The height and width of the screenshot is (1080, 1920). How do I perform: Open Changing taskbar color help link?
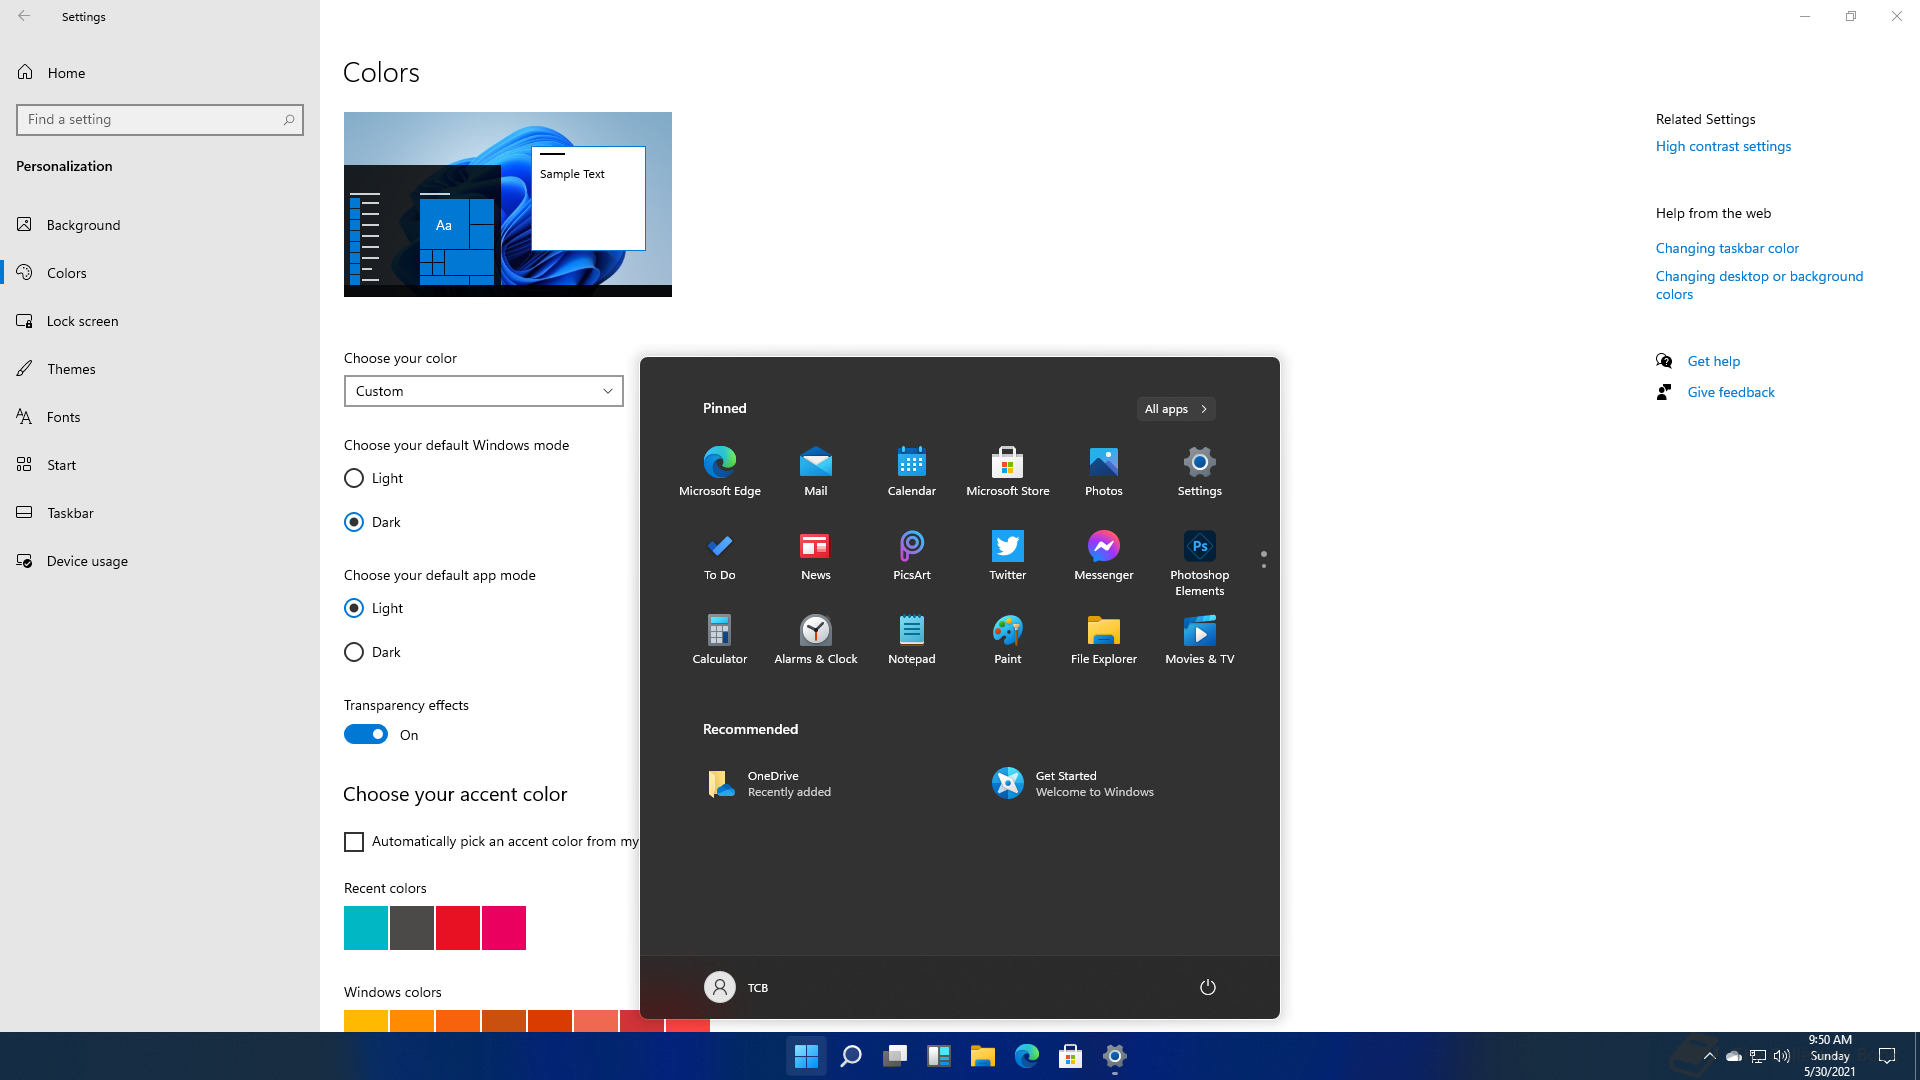tap(1727, 248)
